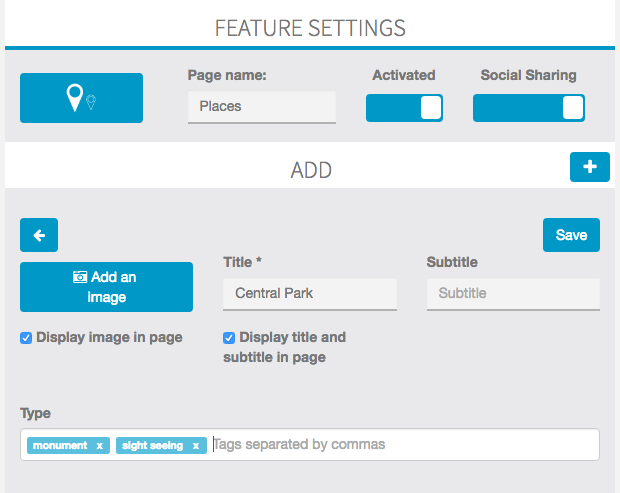Click the tags input in Type box
Image resolution: width=620 pixels, height=493 pixels.
click(400, 445)
